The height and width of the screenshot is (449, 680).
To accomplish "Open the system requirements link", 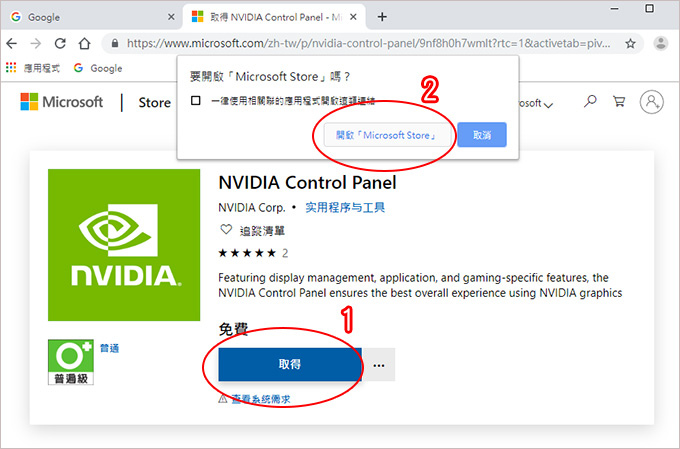I will tap(260, 399).
